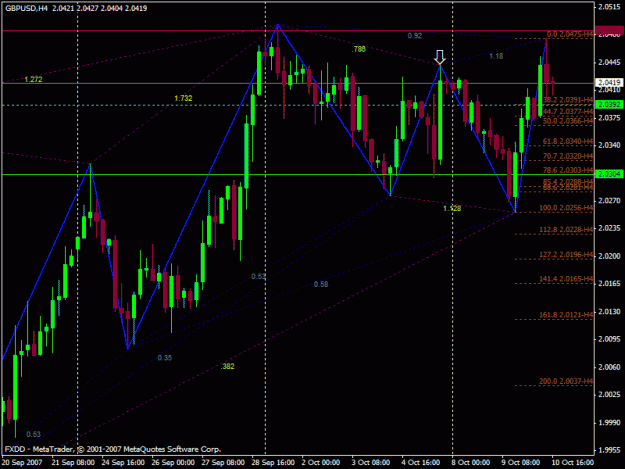Click the 61.8 2.0340-H4 Fibonacci label
Image resolution: width=625 pixels, height=469 pixels.
pos(568,141)
